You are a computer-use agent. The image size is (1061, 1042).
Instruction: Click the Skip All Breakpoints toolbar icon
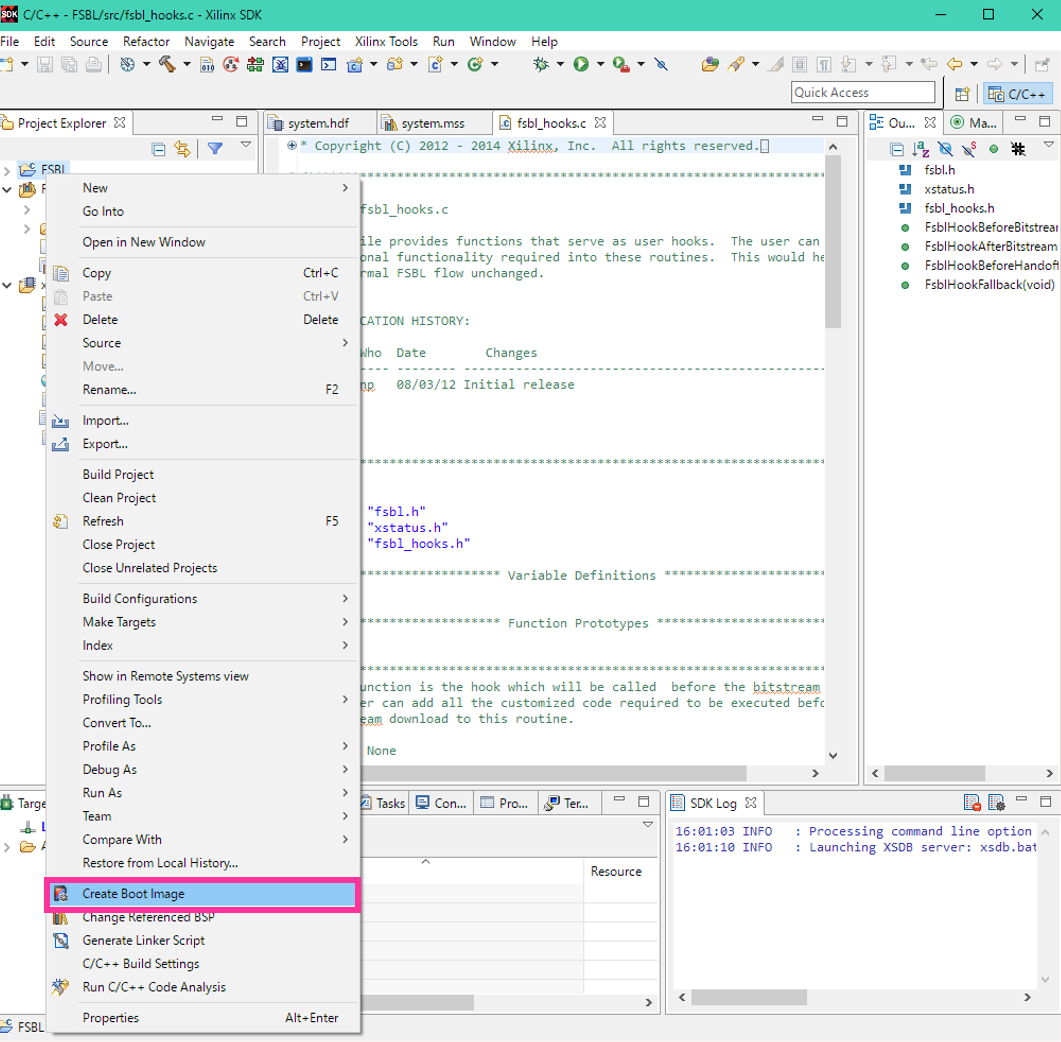[661, 64]
